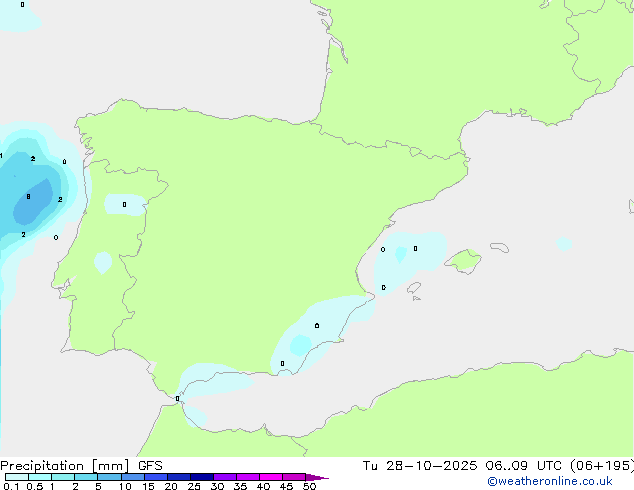634x490 pixels.
Task: Select the legend swatch between 35 and 40
Action: pos(248,477)
